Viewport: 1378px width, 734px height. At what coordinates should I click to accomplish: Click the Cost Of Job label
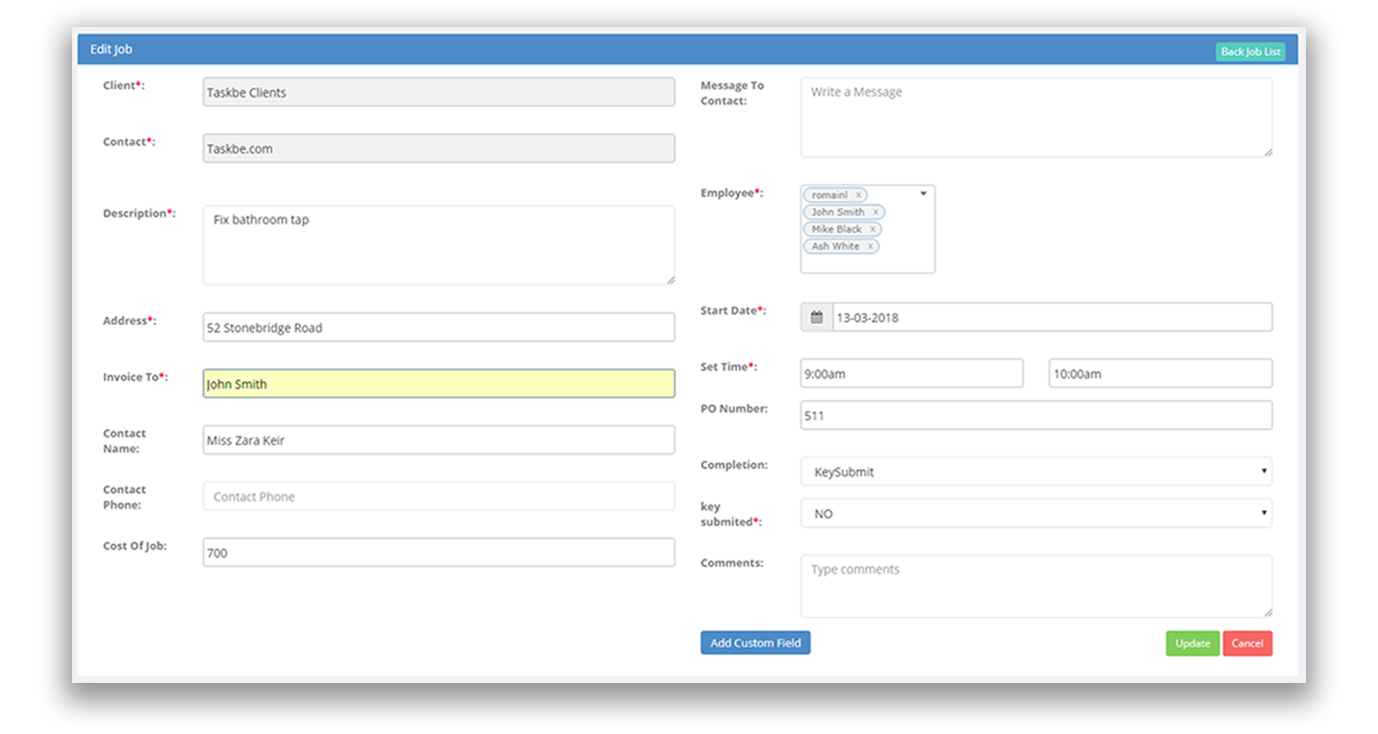coord(135,546)
